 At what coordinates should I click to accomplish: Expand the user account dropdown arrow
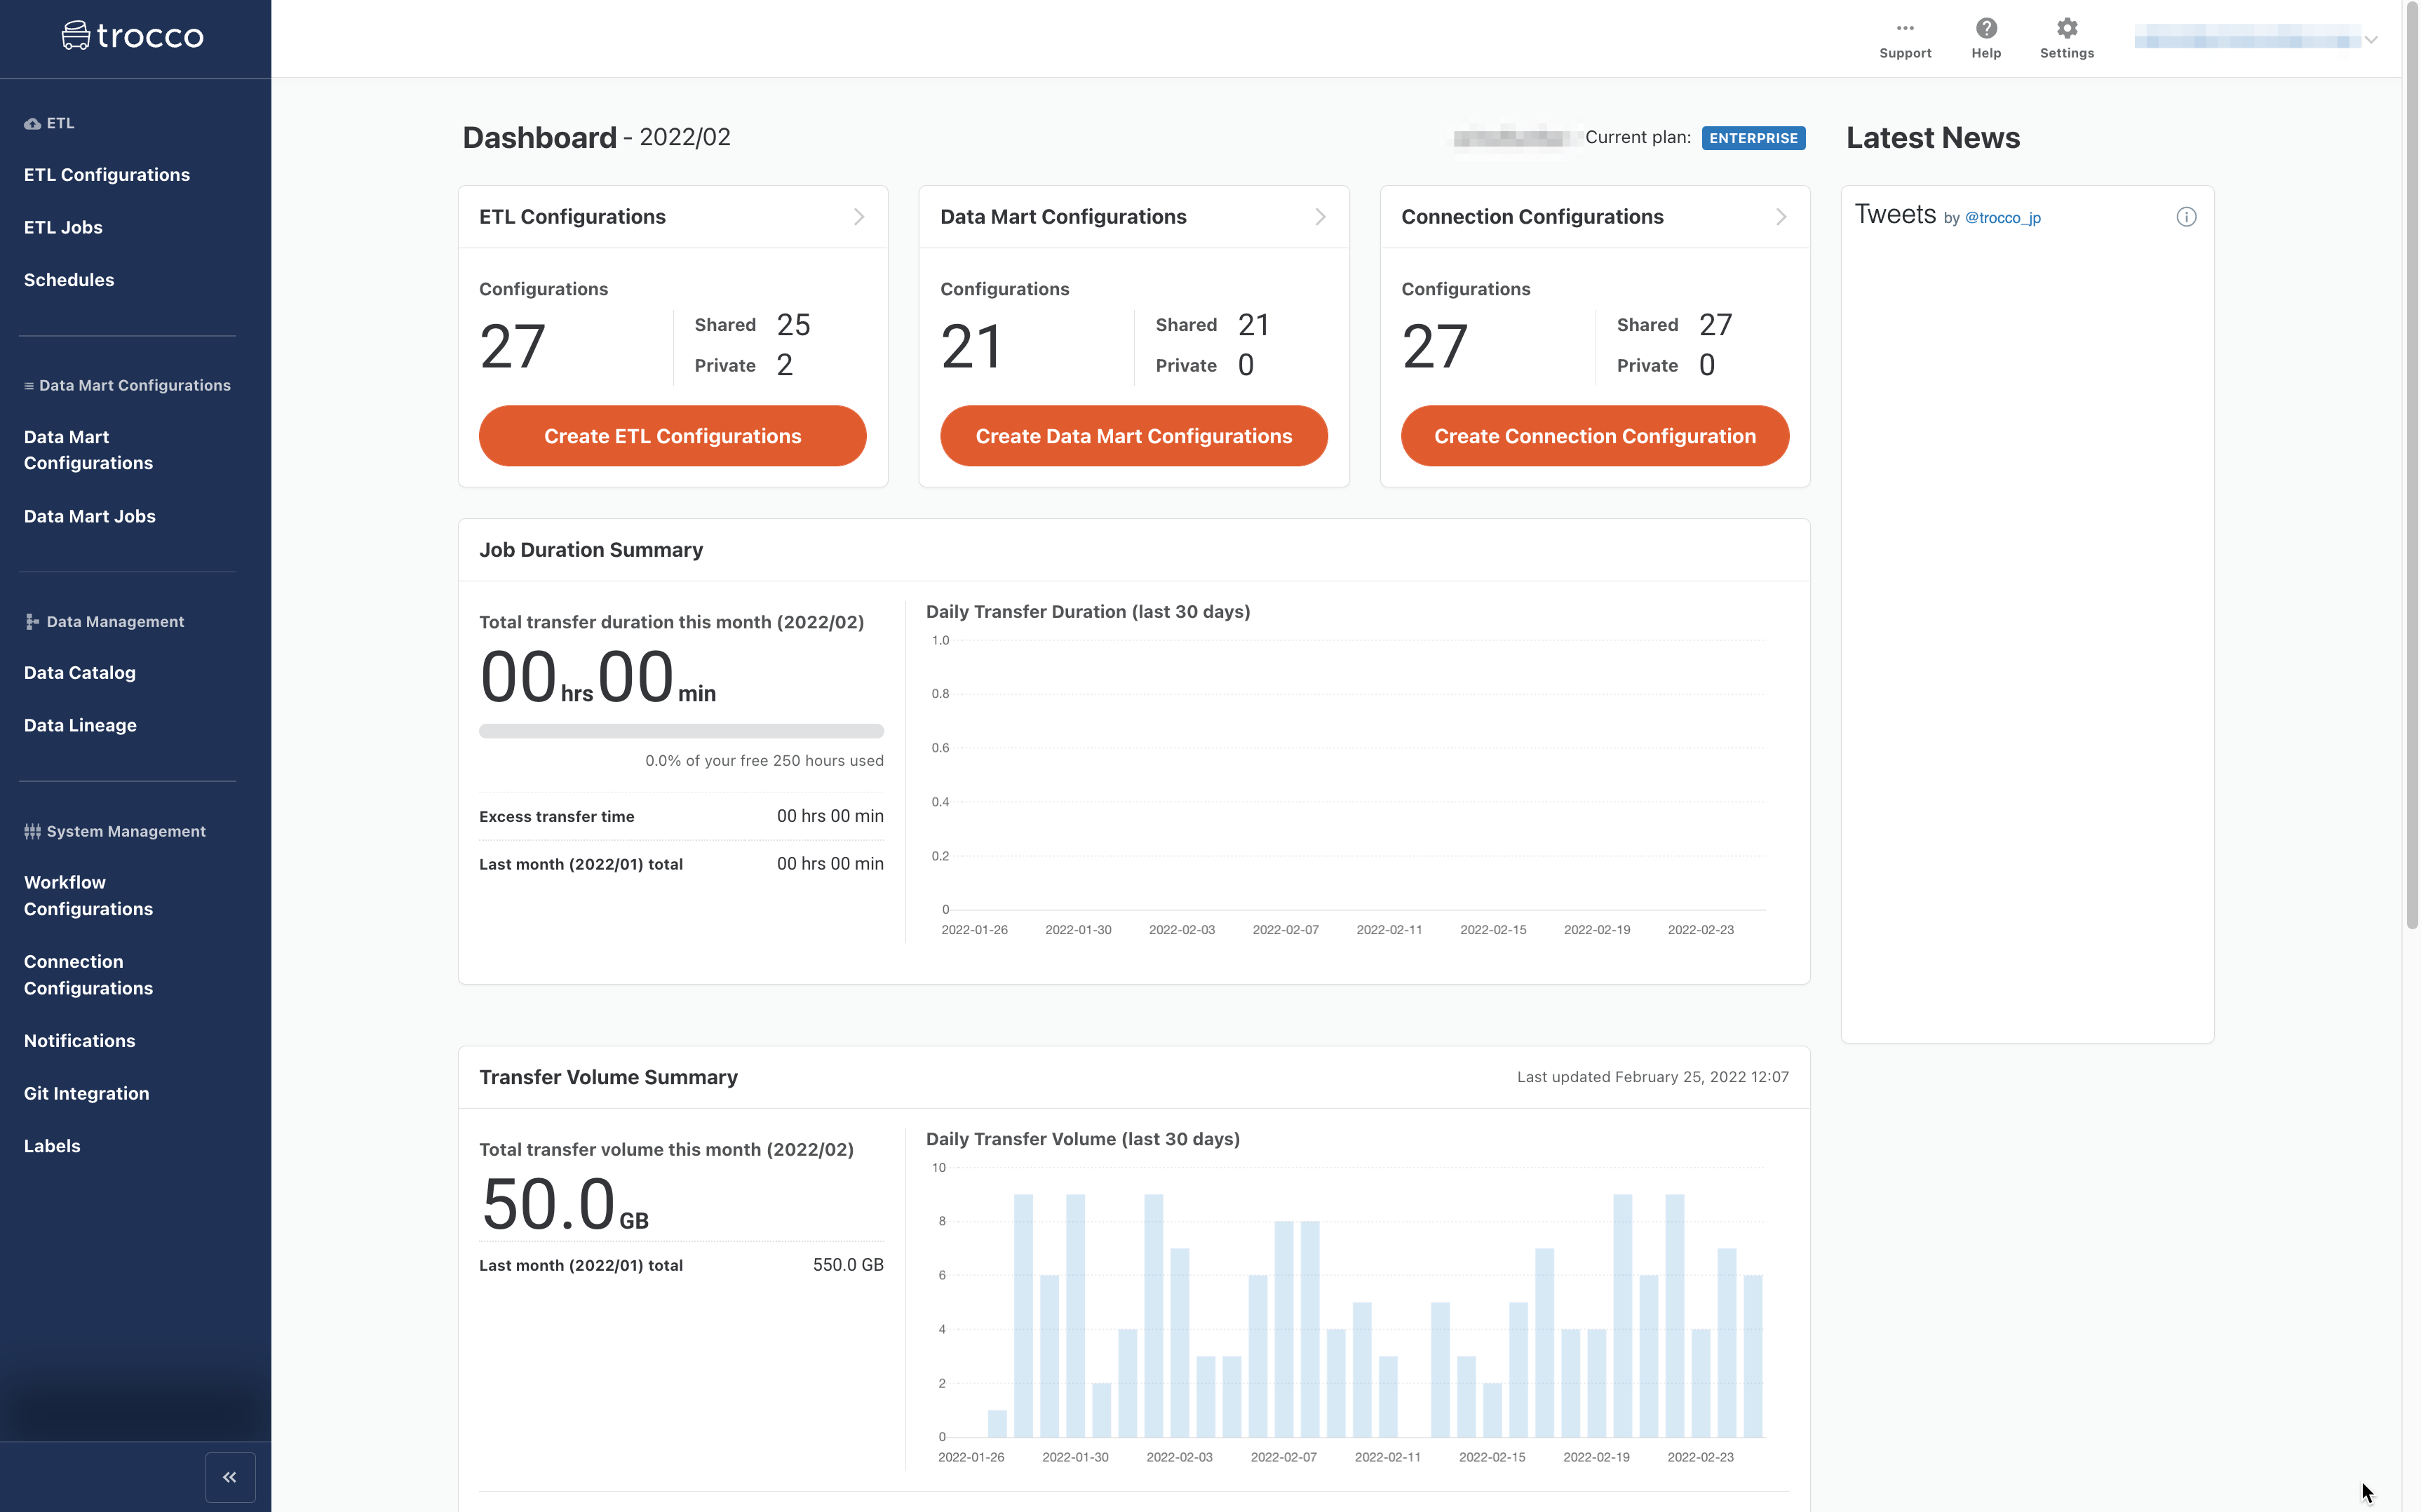pos(2370,40)
